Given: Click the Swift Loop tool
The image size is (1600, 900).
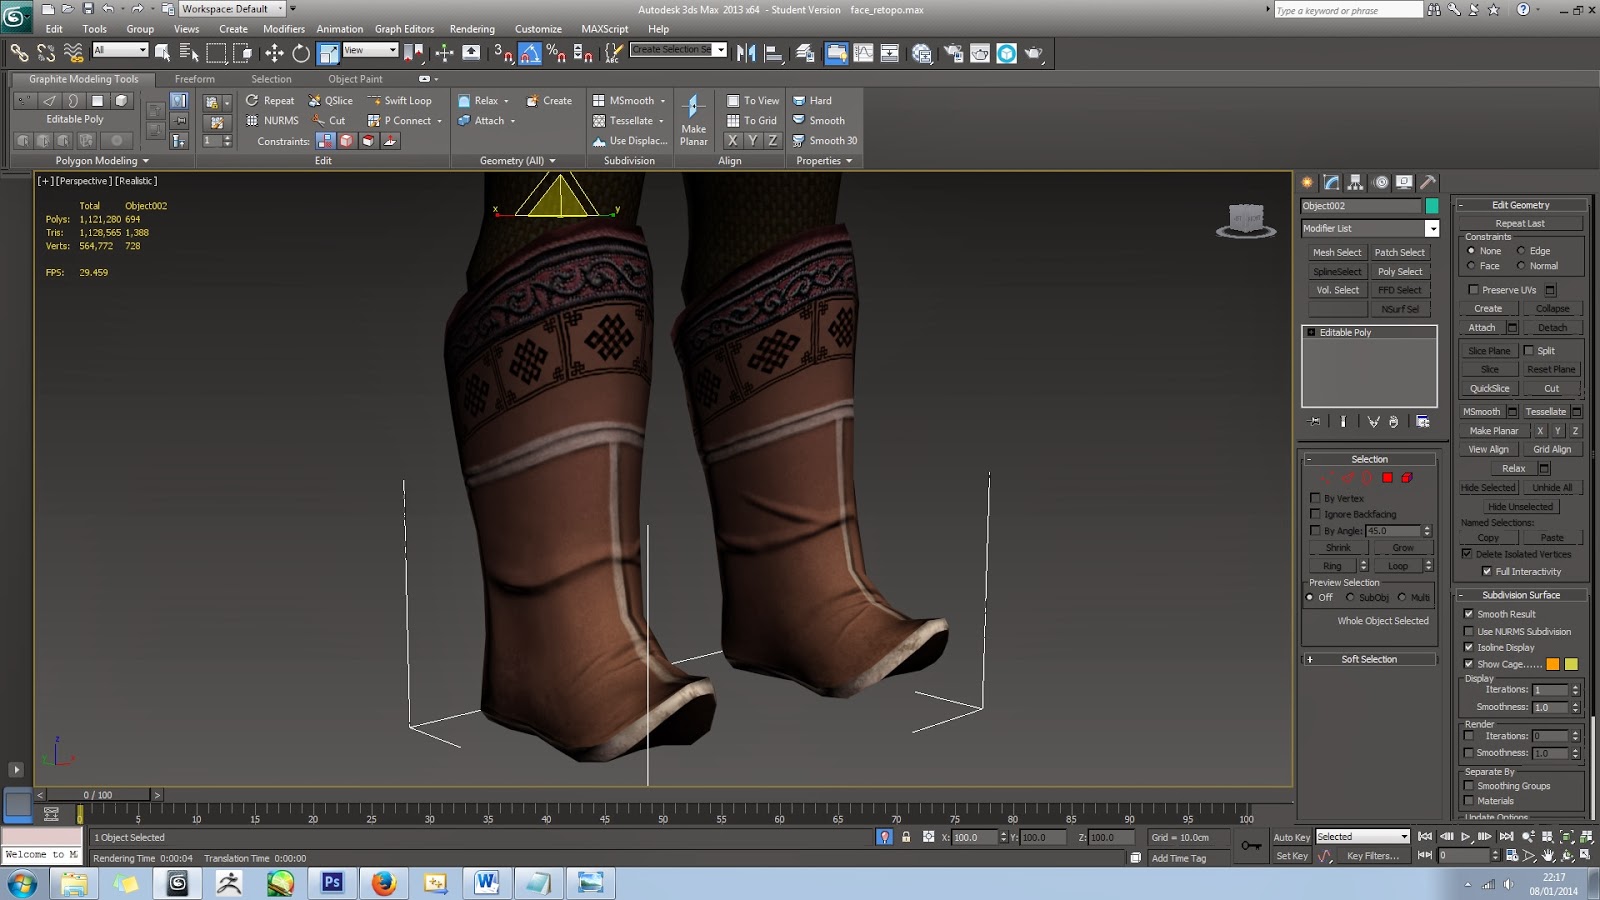Looking at the screenshot, I should (x=400, y=101).
